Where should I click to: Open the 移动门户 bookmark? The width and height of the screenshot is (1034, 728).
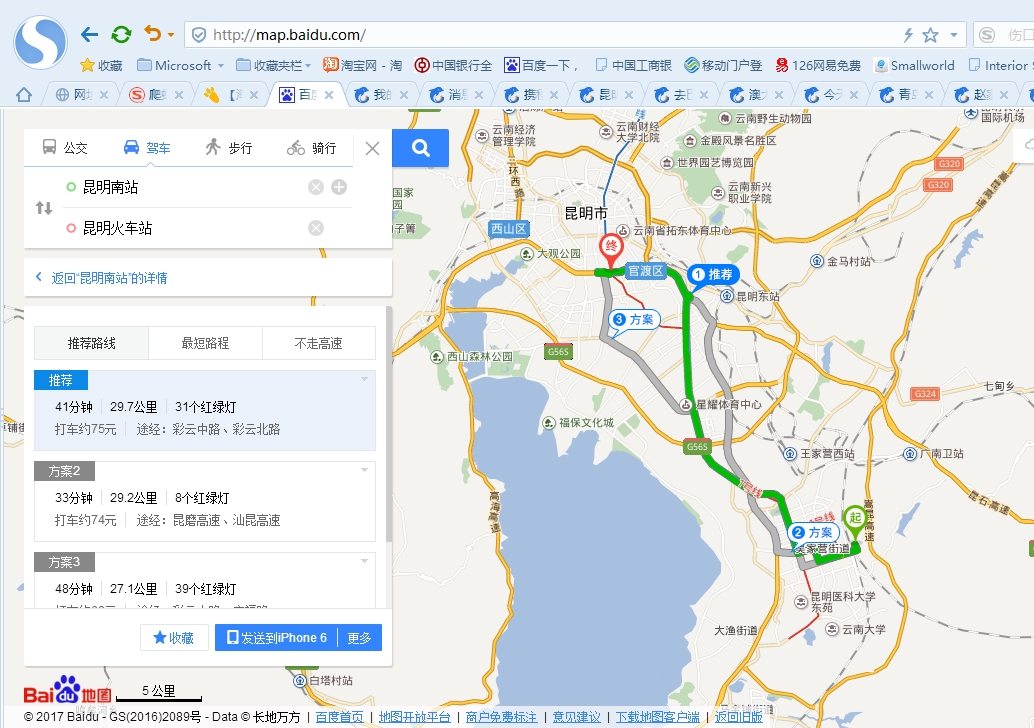point(723,65)
